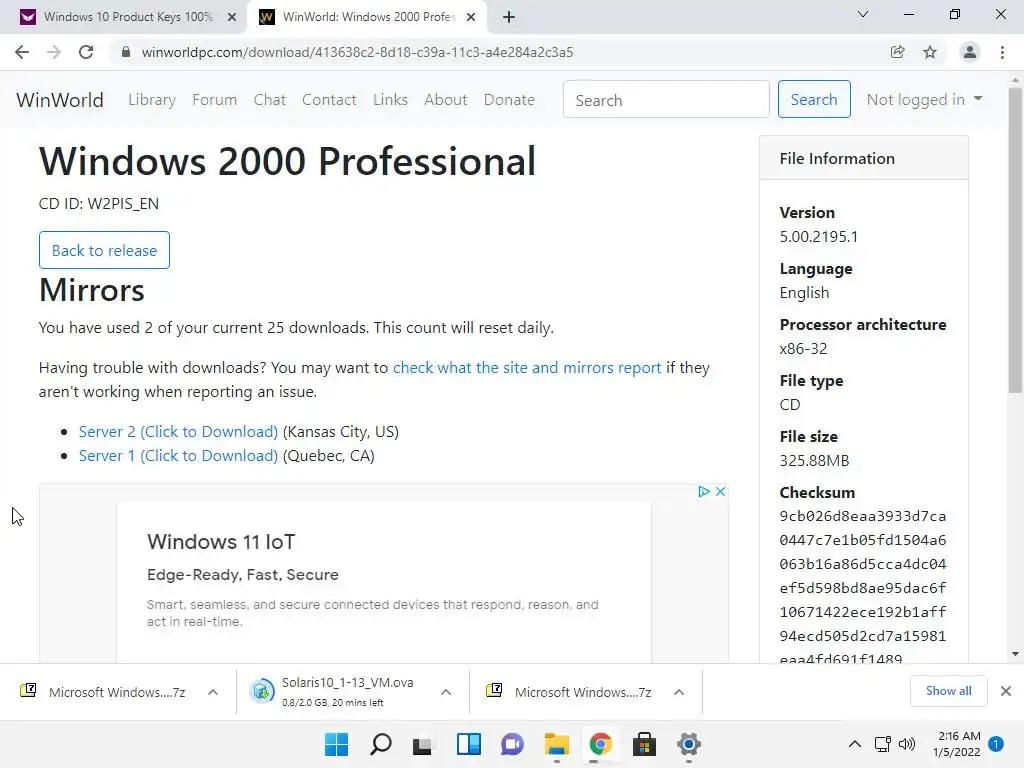Show hidden system tray icons

854,744
